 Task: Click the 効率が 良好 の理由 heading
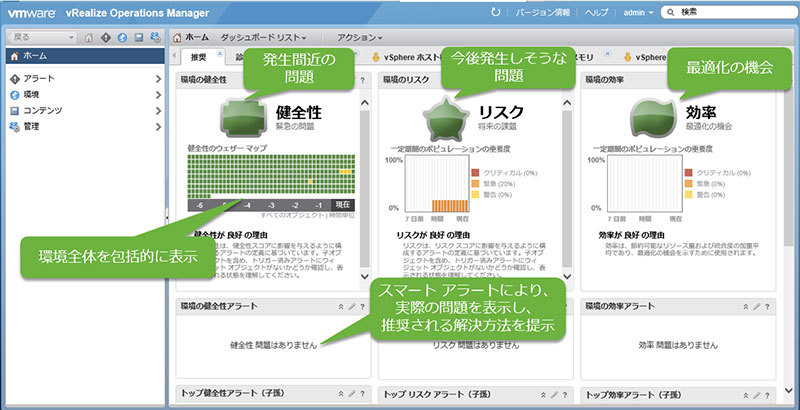pyautogui.click(x=631, y=236)
